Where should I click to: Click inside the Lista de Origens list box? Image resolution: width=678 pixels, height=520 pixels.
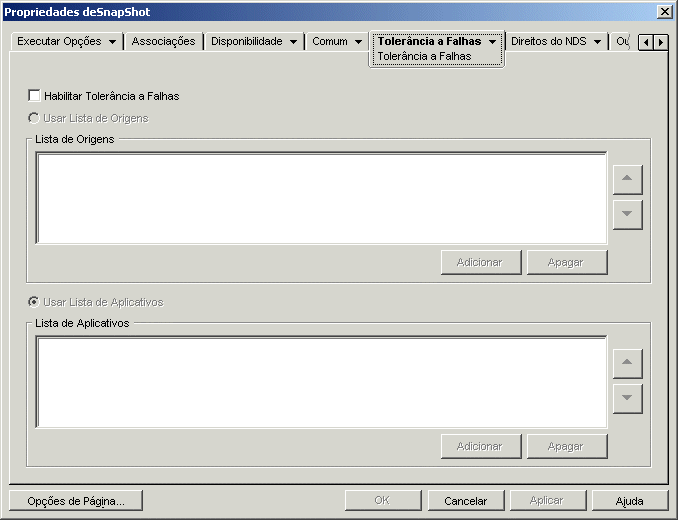pyautogui.click(x=321, y=198)
